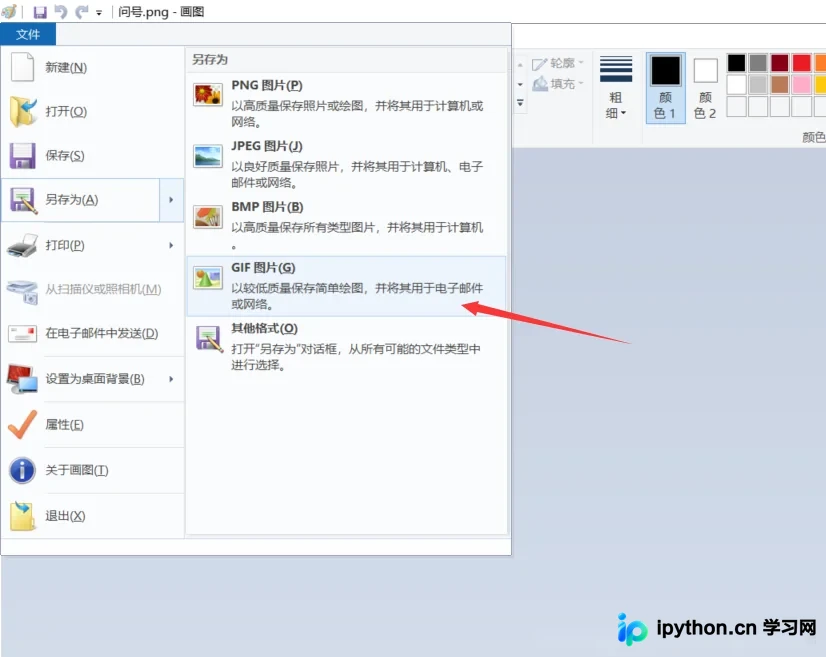Expand the Print submenu arrow
The image size is (826, 657).
click(171, 246)
